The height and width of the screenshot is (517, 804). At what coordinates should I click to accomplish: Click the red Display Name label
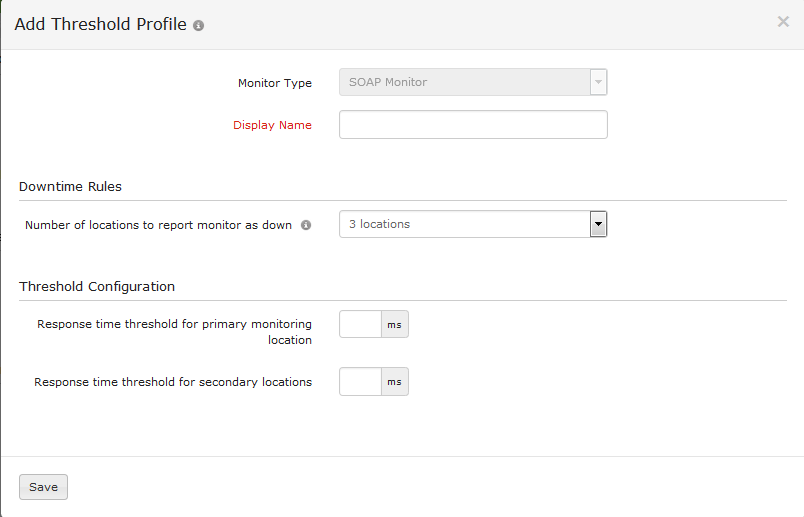272,125
